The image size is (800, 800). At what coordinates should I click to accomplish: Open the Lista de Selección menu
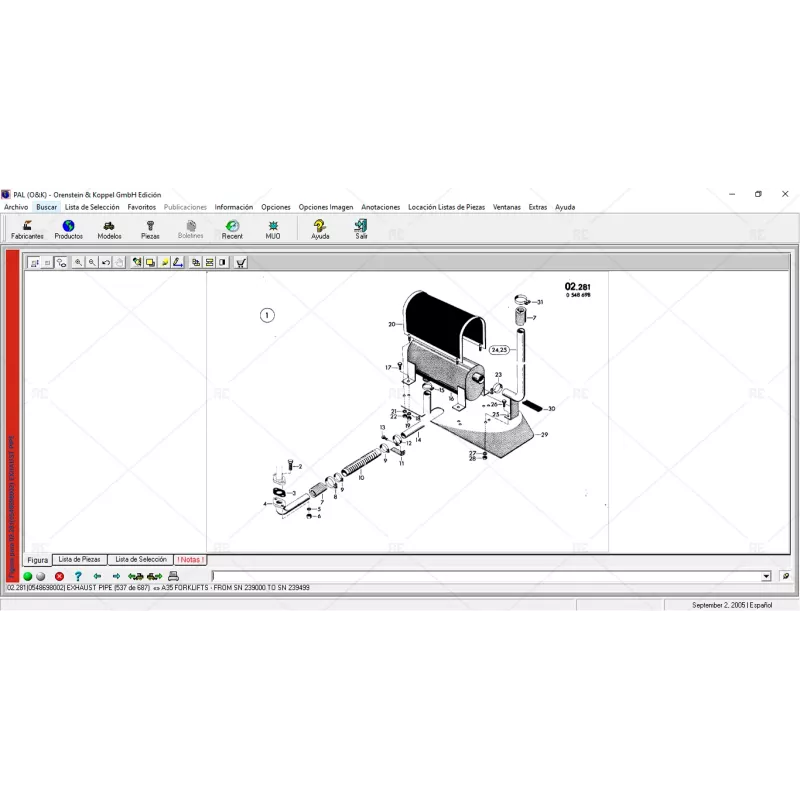(x=92, y=207)
